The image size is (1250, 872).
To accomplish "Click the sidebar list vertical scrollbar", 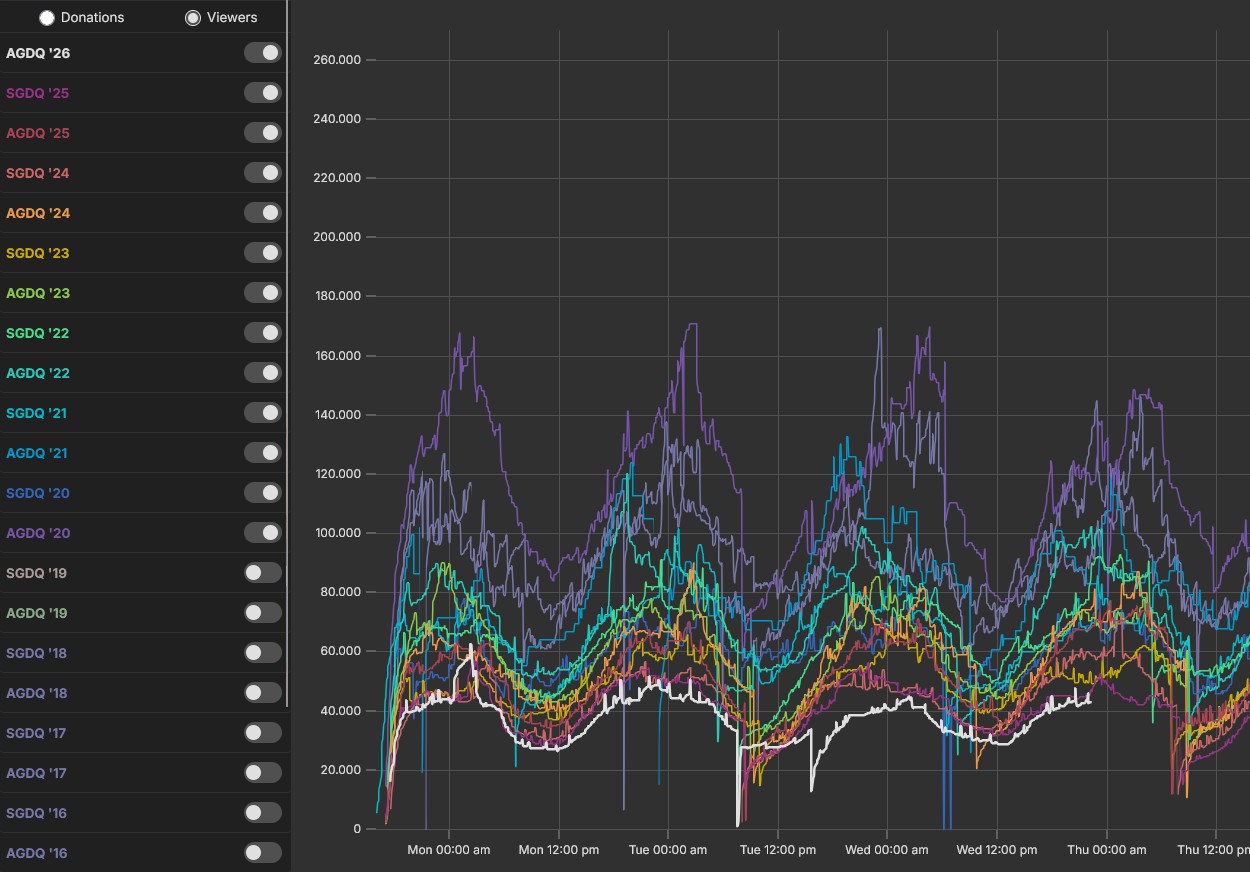I will [288, 353].
